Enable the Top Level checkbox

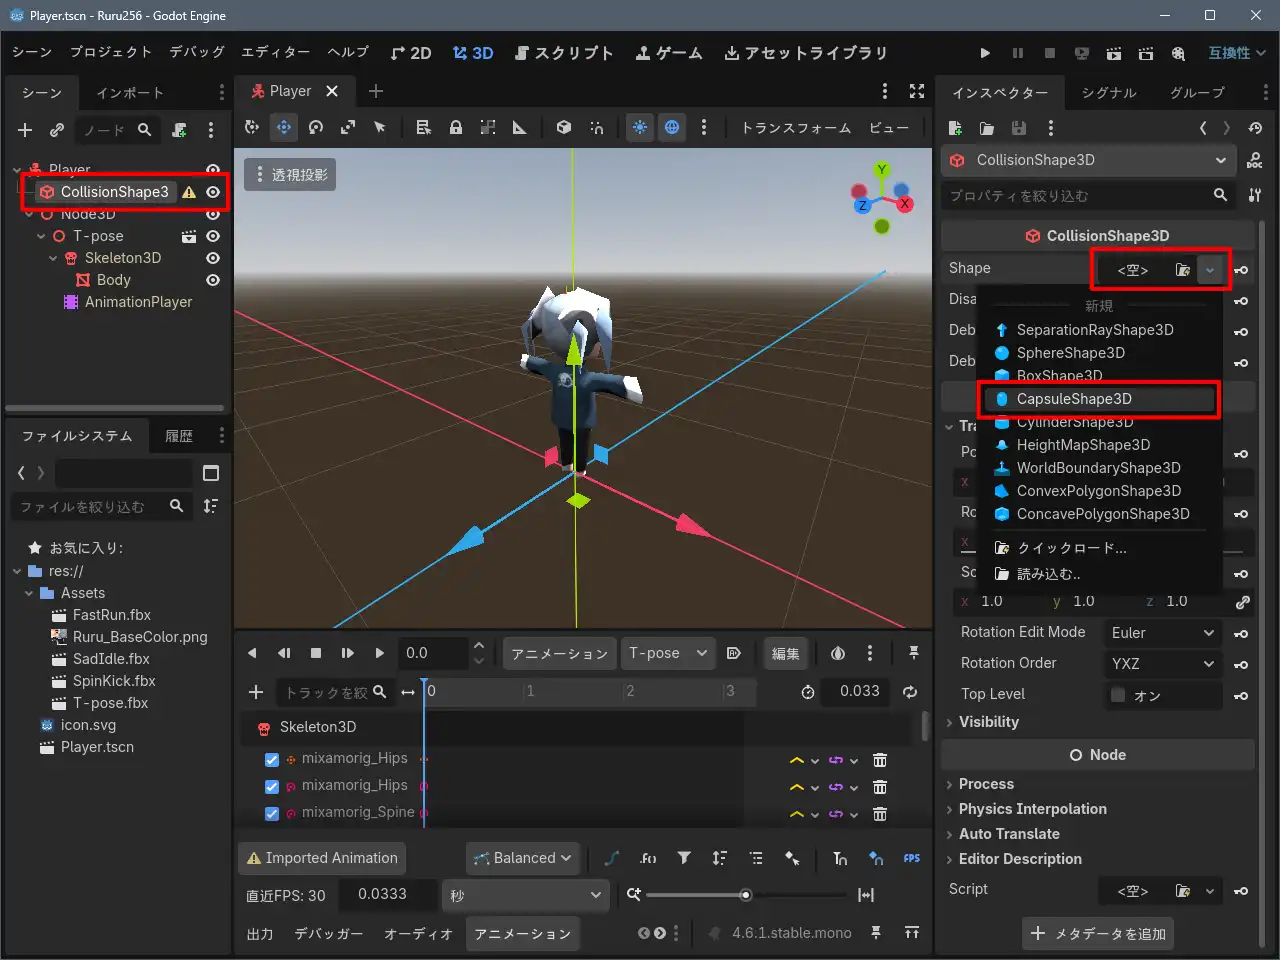coord(1118,694)
